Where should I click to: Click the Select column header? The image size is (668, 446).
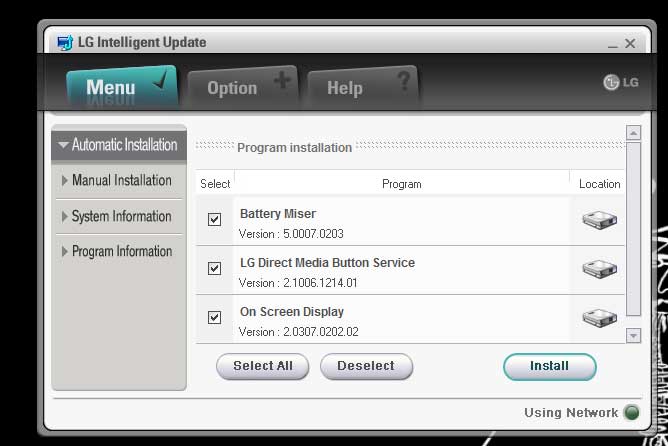pyautogui.click(x=215, y=184)
